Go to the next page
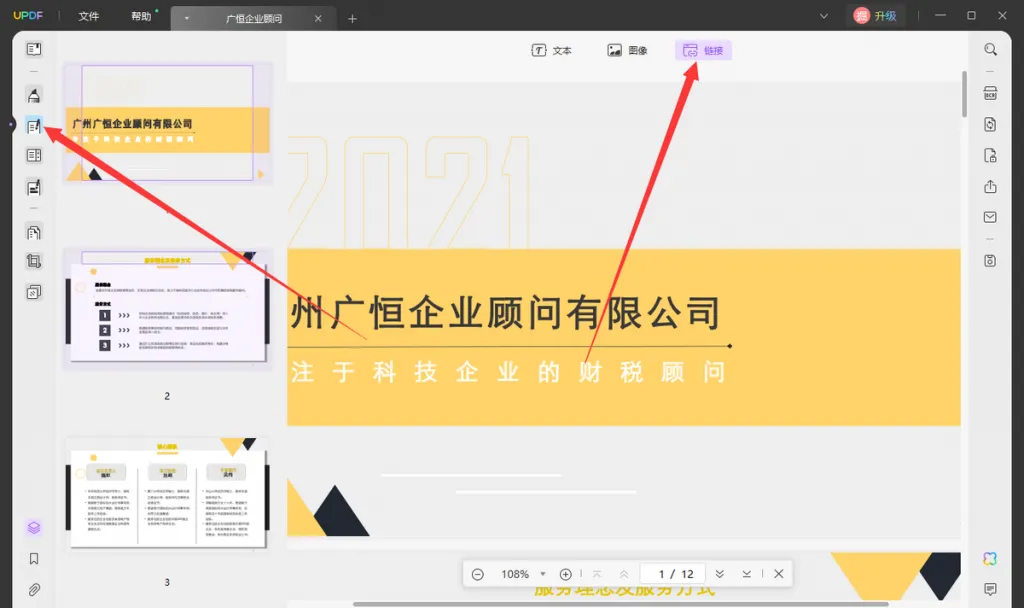 pos(720,574)
